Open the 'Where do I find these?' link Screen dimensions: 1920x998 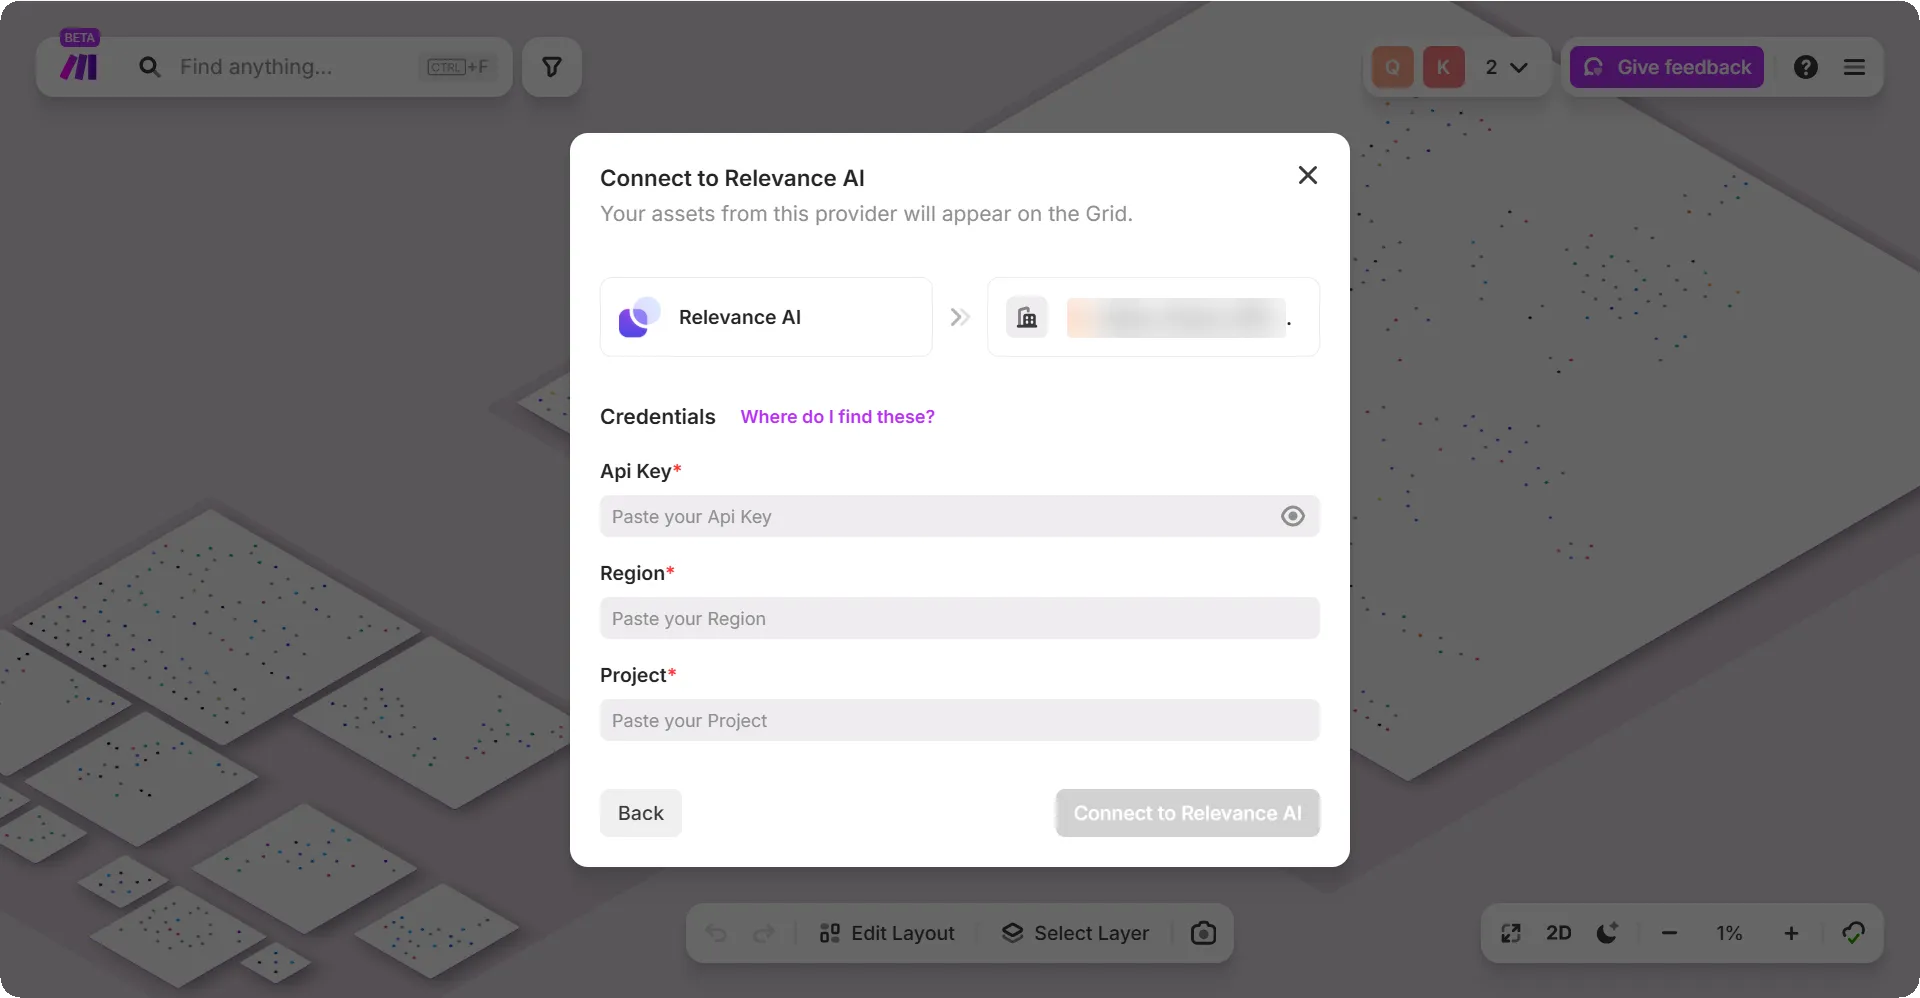838,417
